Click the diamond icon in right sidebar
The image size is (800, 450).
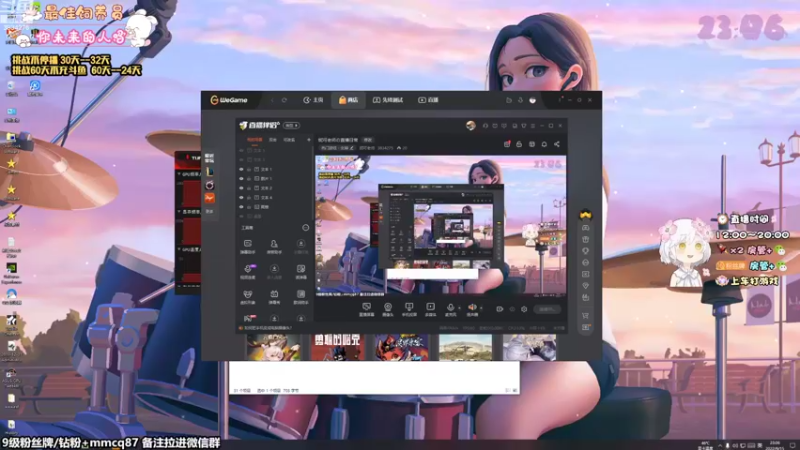point(586,286)
